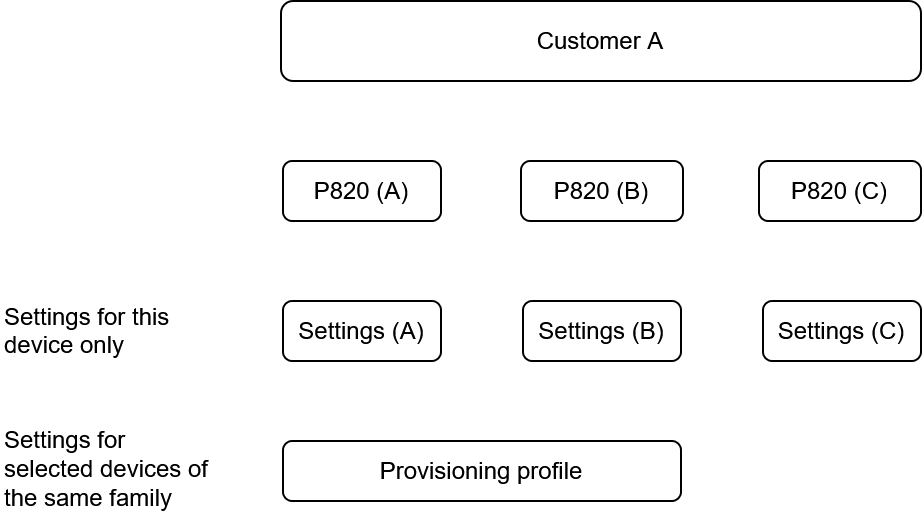Click the words 'device only' in left label
Screen dimensions: 922x512
[64, 345]
